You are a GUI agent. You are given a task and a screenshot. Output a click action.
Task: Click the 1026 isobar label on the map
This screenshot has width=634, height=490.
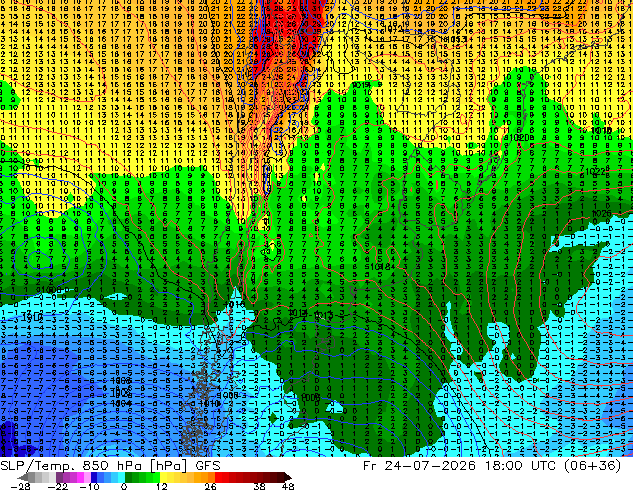[x=601, y=213]
